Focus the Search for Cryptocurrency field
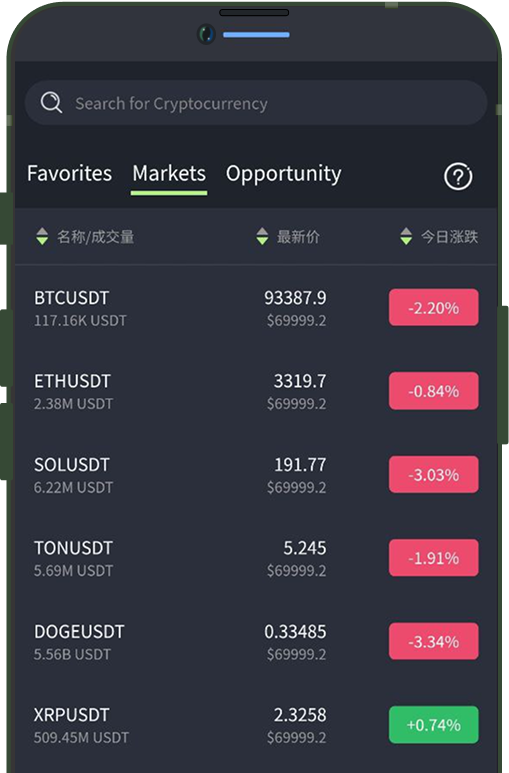The width and height of the screenshot is (509, 773). (x=256, y=103)
